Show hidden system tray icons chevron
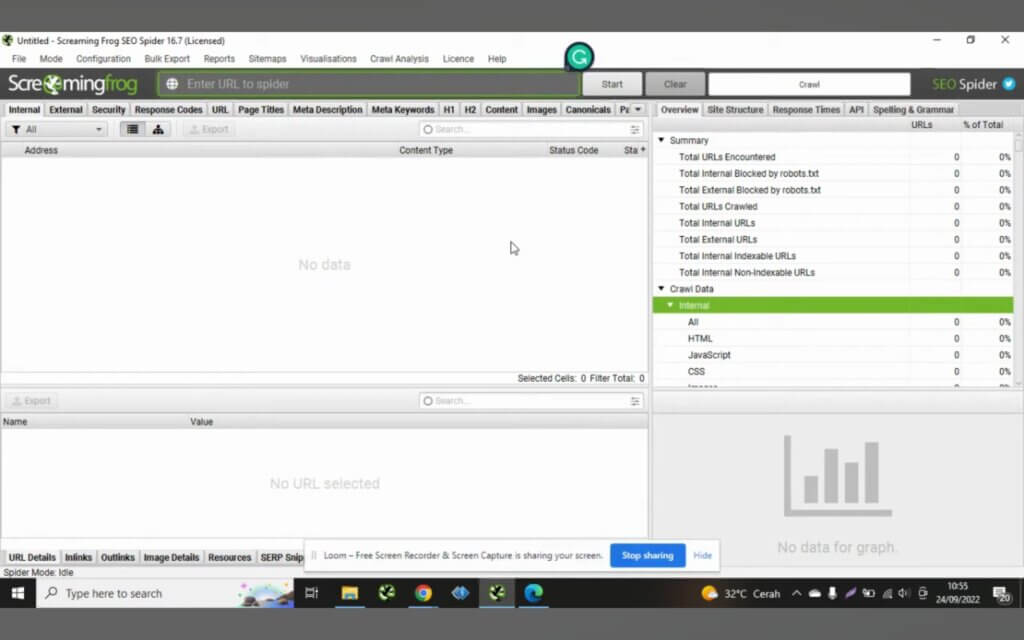1024x640 pixels. (x=796, y=594)
